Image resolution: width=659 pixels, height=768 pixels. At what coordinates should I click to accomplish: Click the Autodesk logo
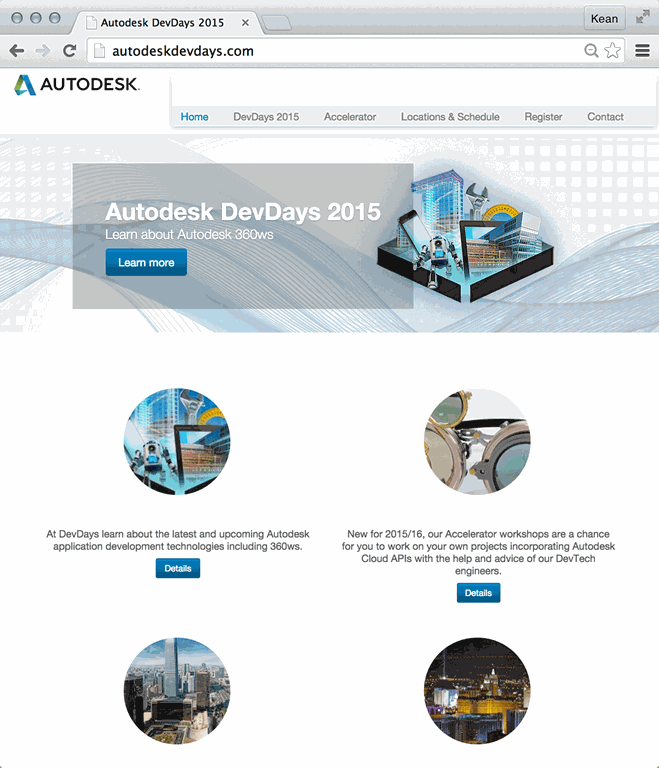(x=77, y=86)
